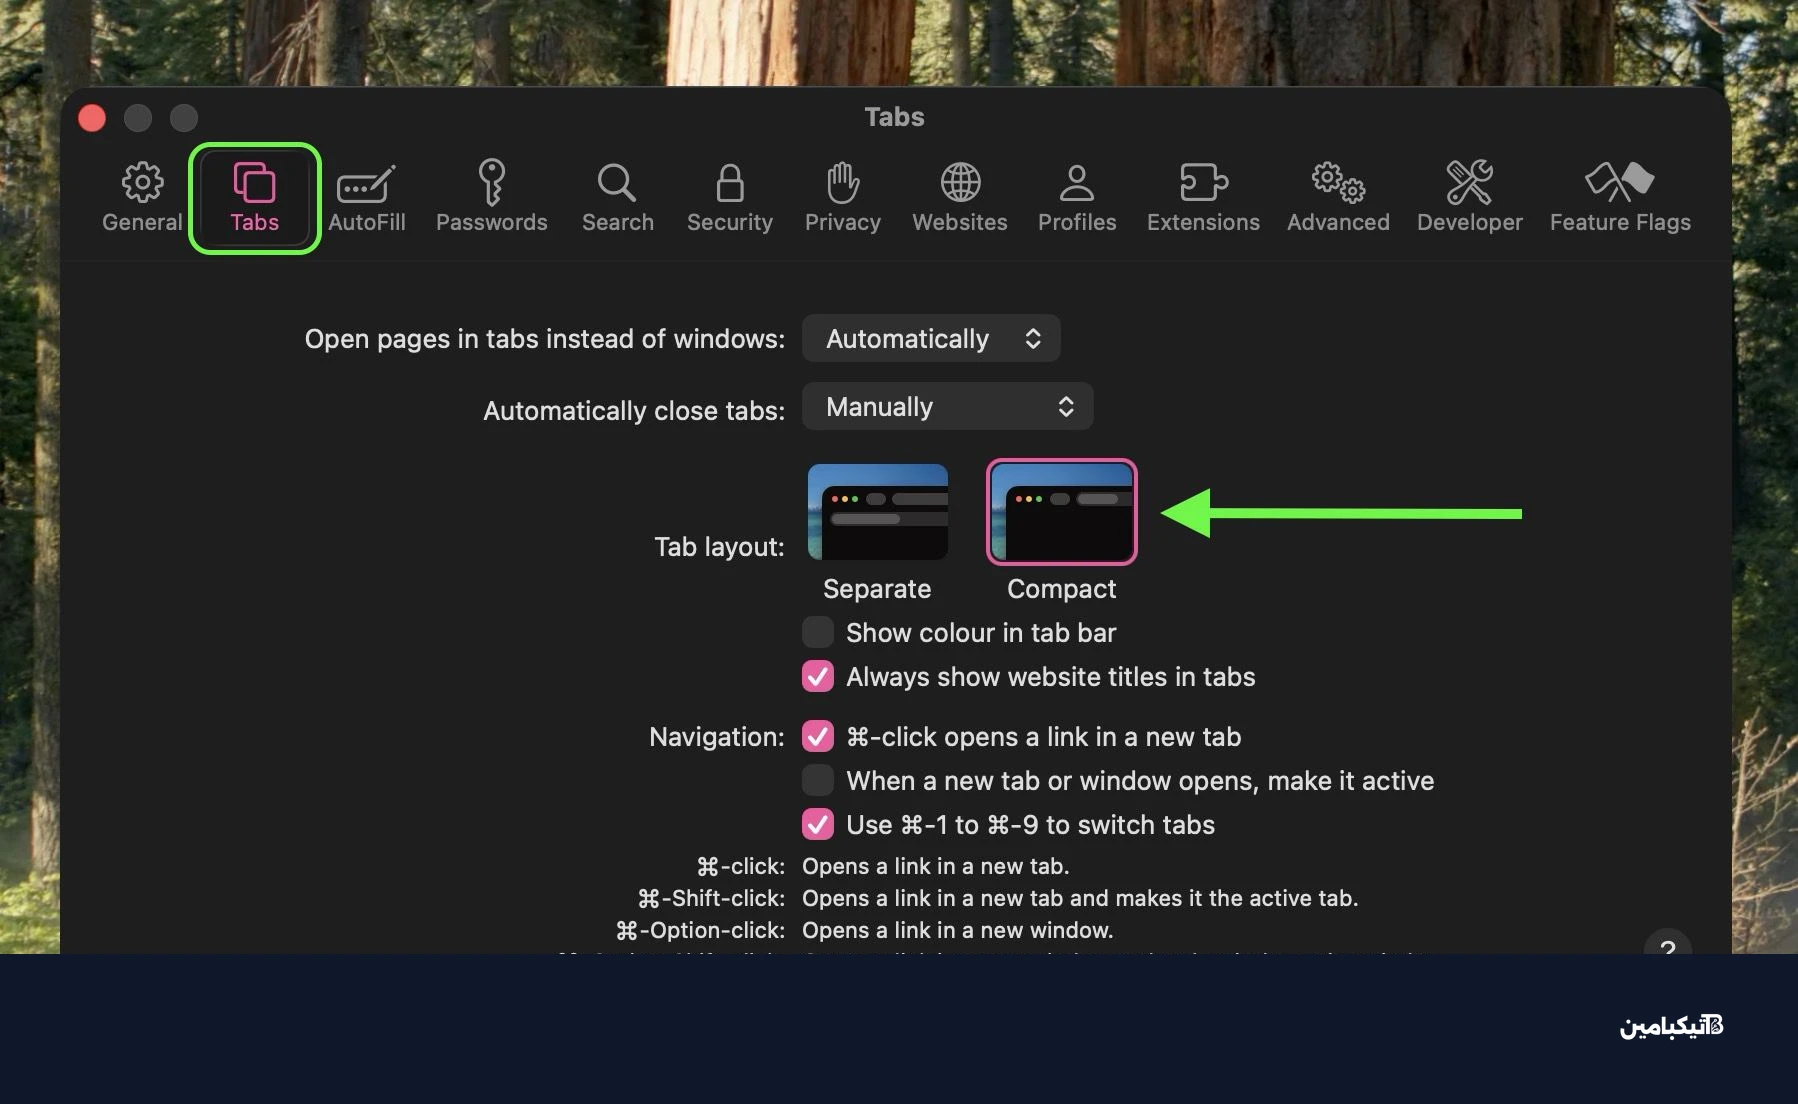Select the Tabs settings tab
This screenshot has width=1798, height=1104.
(x=254, y=197)
